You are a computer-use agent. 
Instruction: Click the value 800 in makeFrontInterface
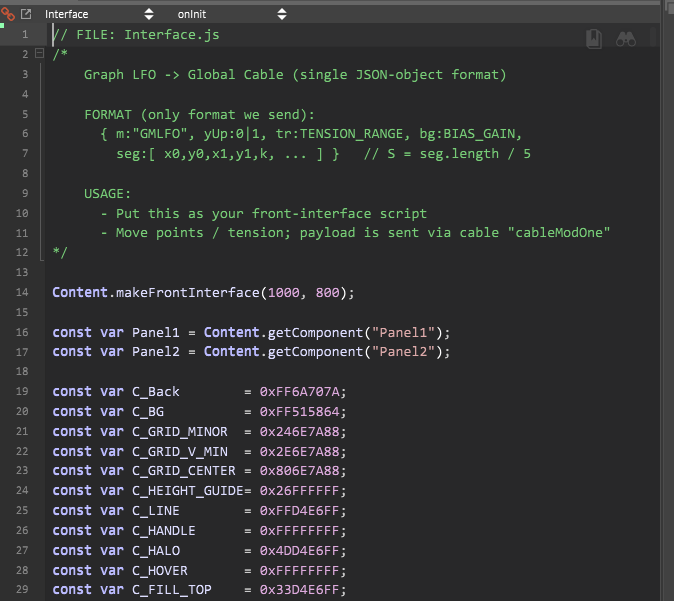(x=328, y=292)
